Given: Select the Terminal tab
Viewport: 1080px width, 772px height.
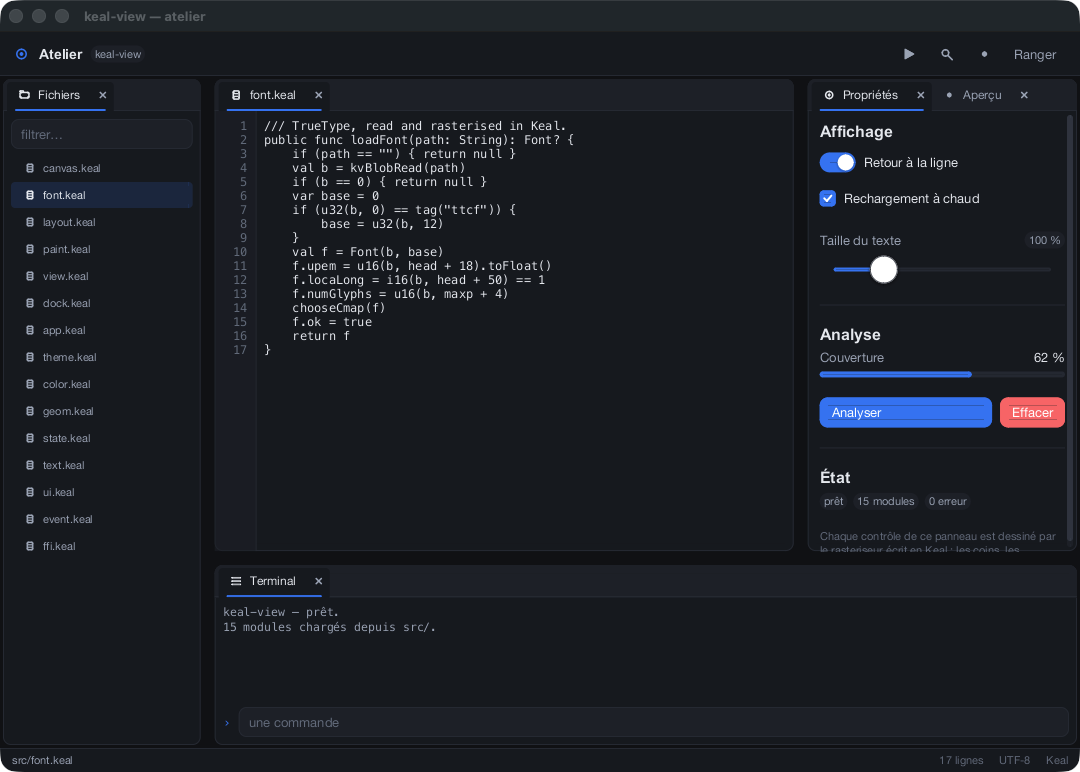Looking at the screenshot, I should tap(273, 581).
